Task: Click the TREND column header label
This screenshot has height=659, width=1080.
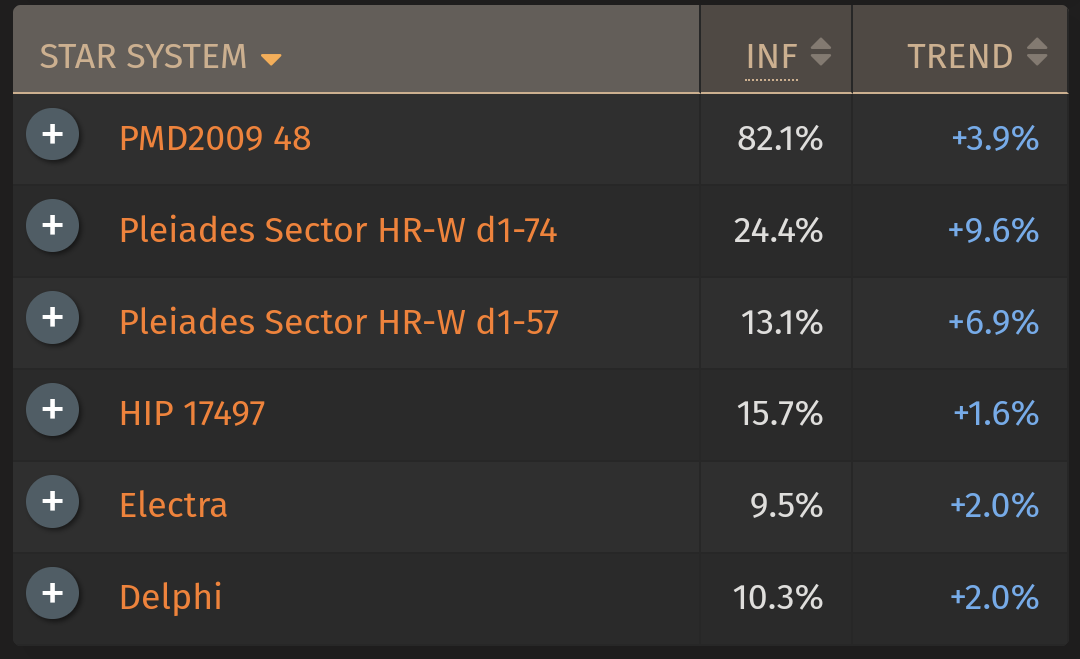Action: coord(959,56)
